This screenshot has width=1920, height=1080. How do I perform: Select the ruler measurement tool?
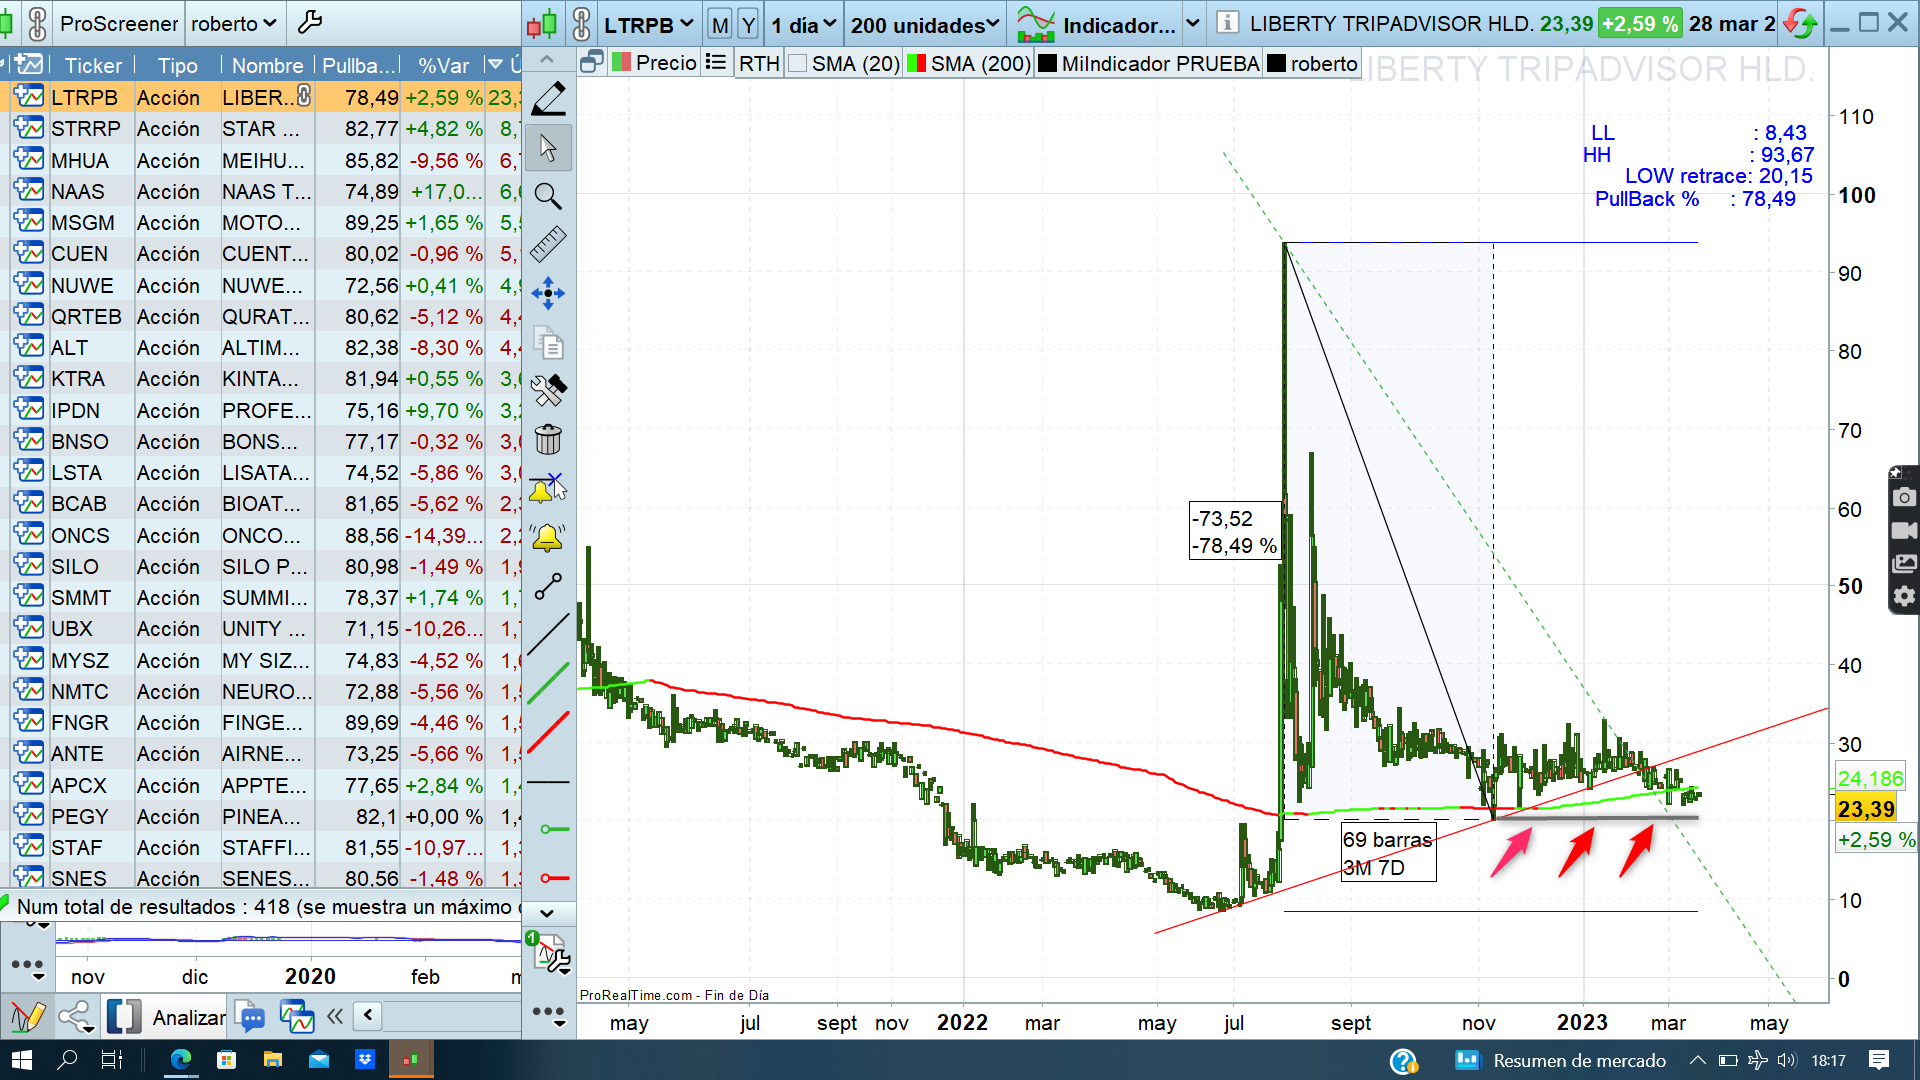point(548,244)
